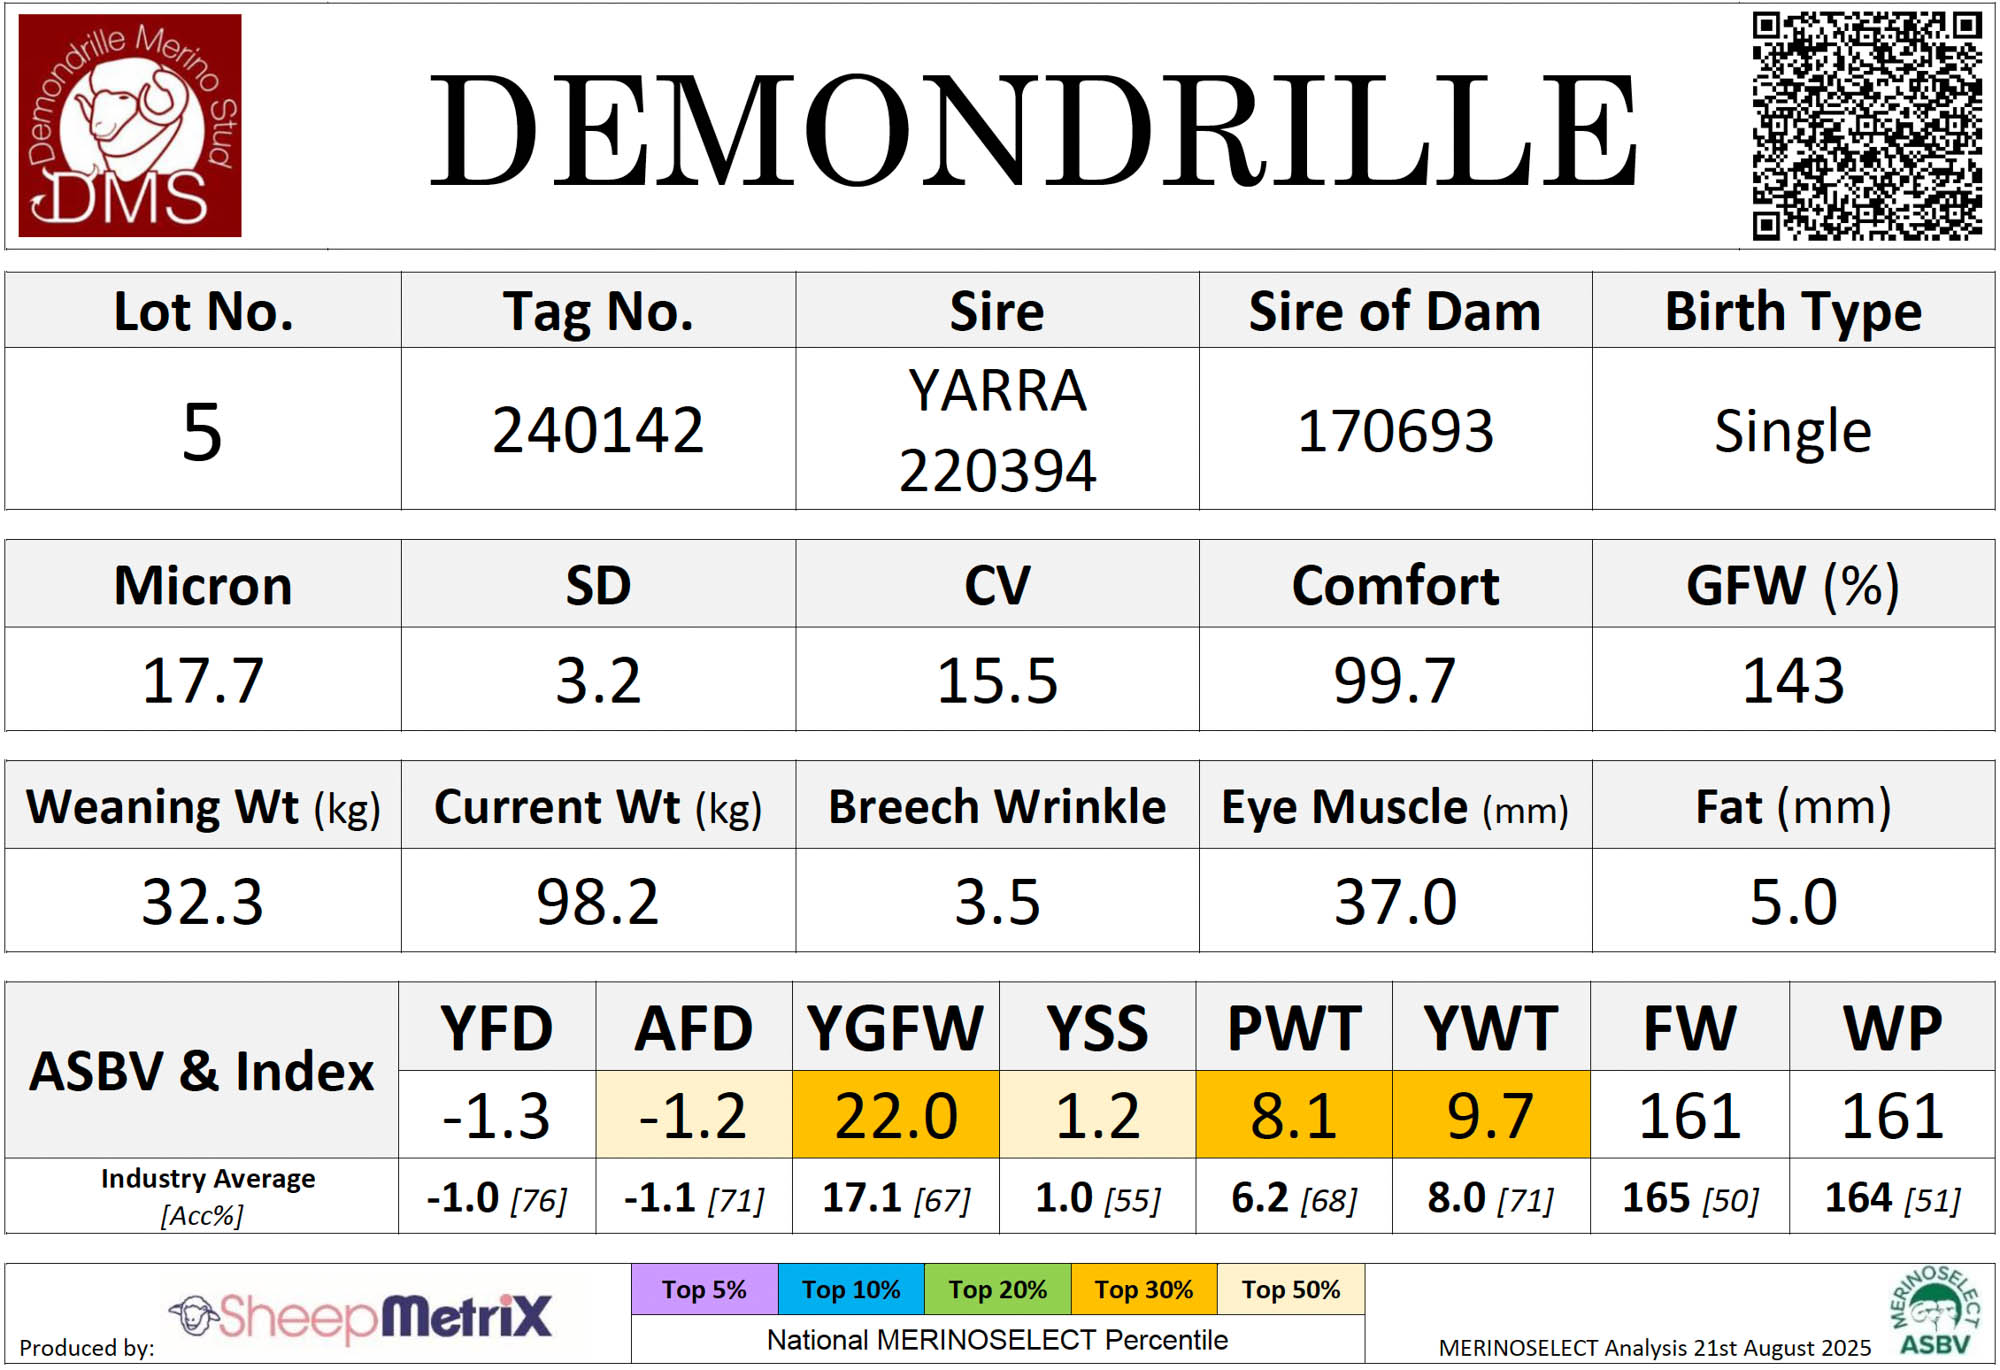The height and width of the screenshot is (1370, 2000).
Task: Click the YGFW value 22.0 cell
Action: (x=895, y=1115)
